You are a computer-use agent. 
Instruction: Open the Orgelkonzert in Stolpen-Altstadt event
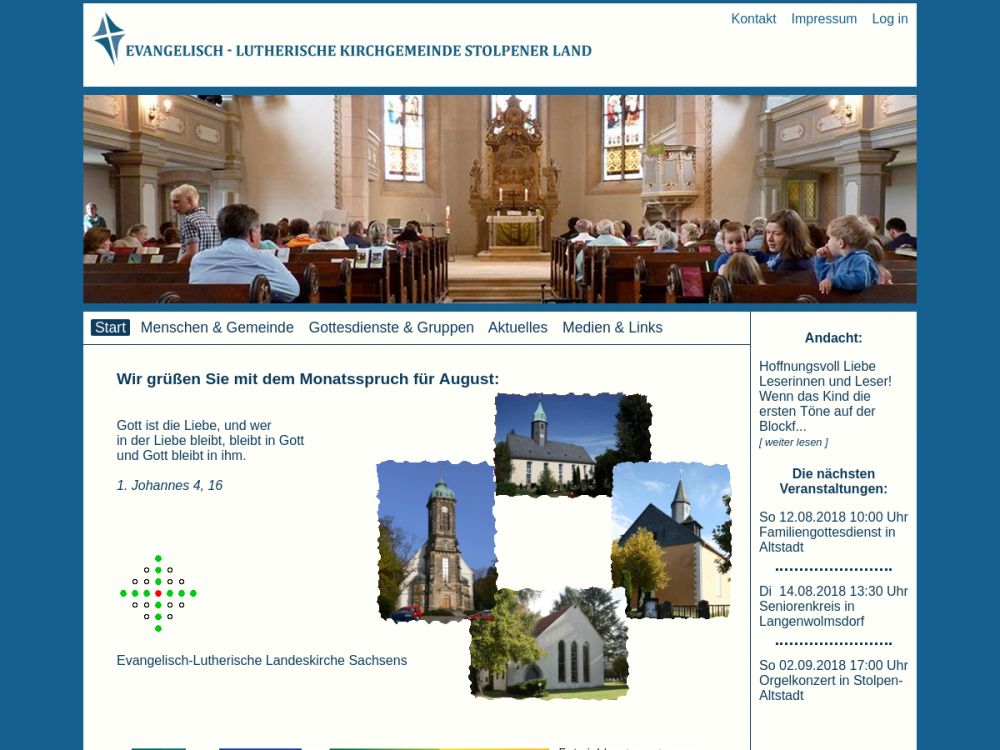point(832,680)
